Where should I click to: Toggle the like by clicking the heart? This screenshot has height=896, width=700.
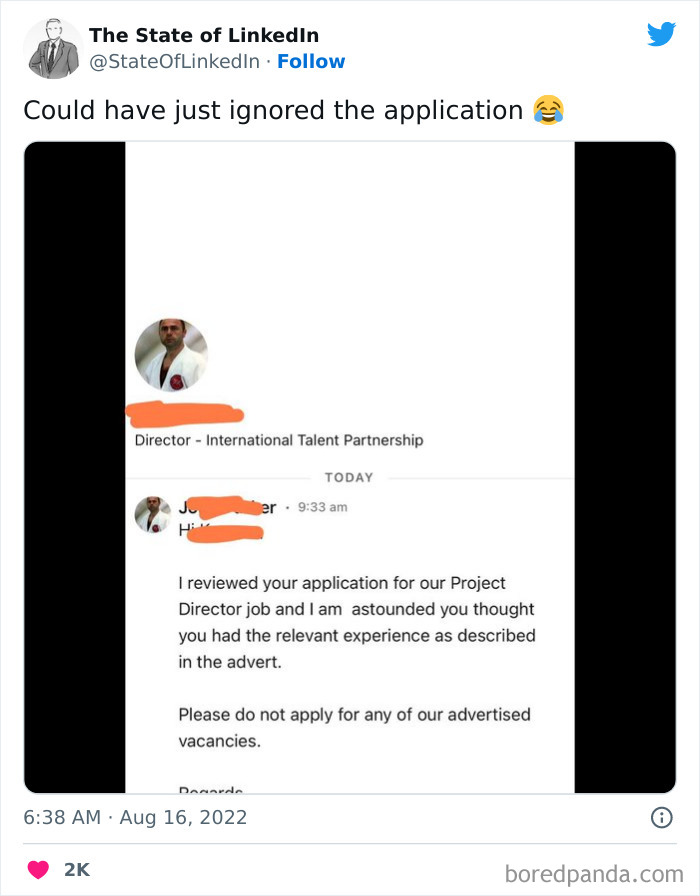38,870
